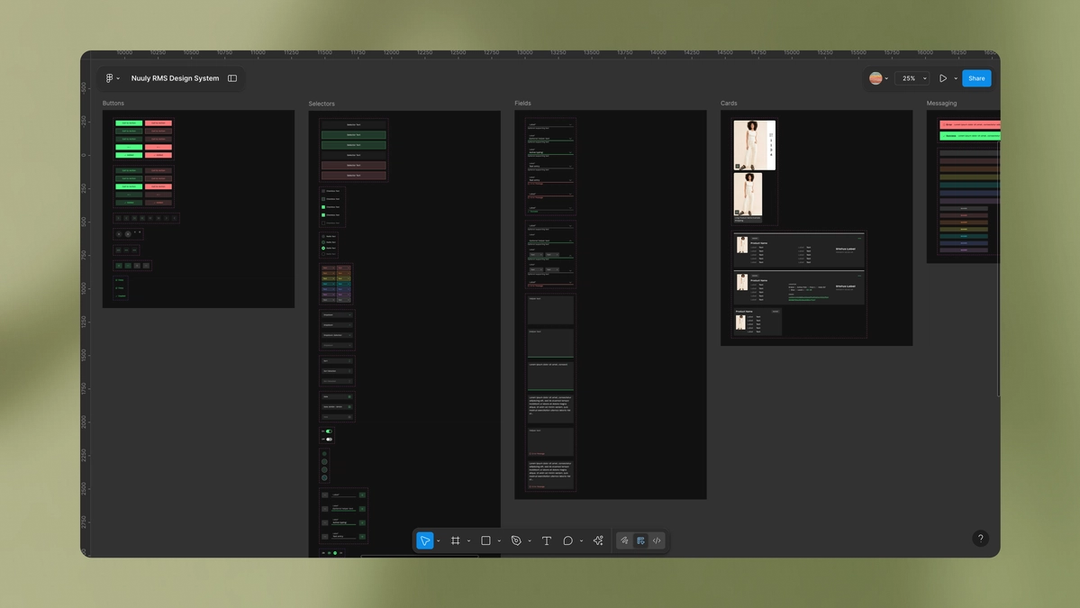Open the Comment tool
Viewport: 1080px width, 608px height.
tap(569, 540)
